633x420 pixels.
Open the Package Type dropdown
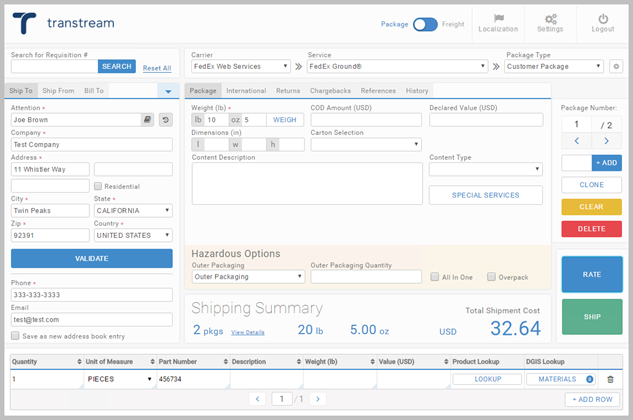[553, 66]
